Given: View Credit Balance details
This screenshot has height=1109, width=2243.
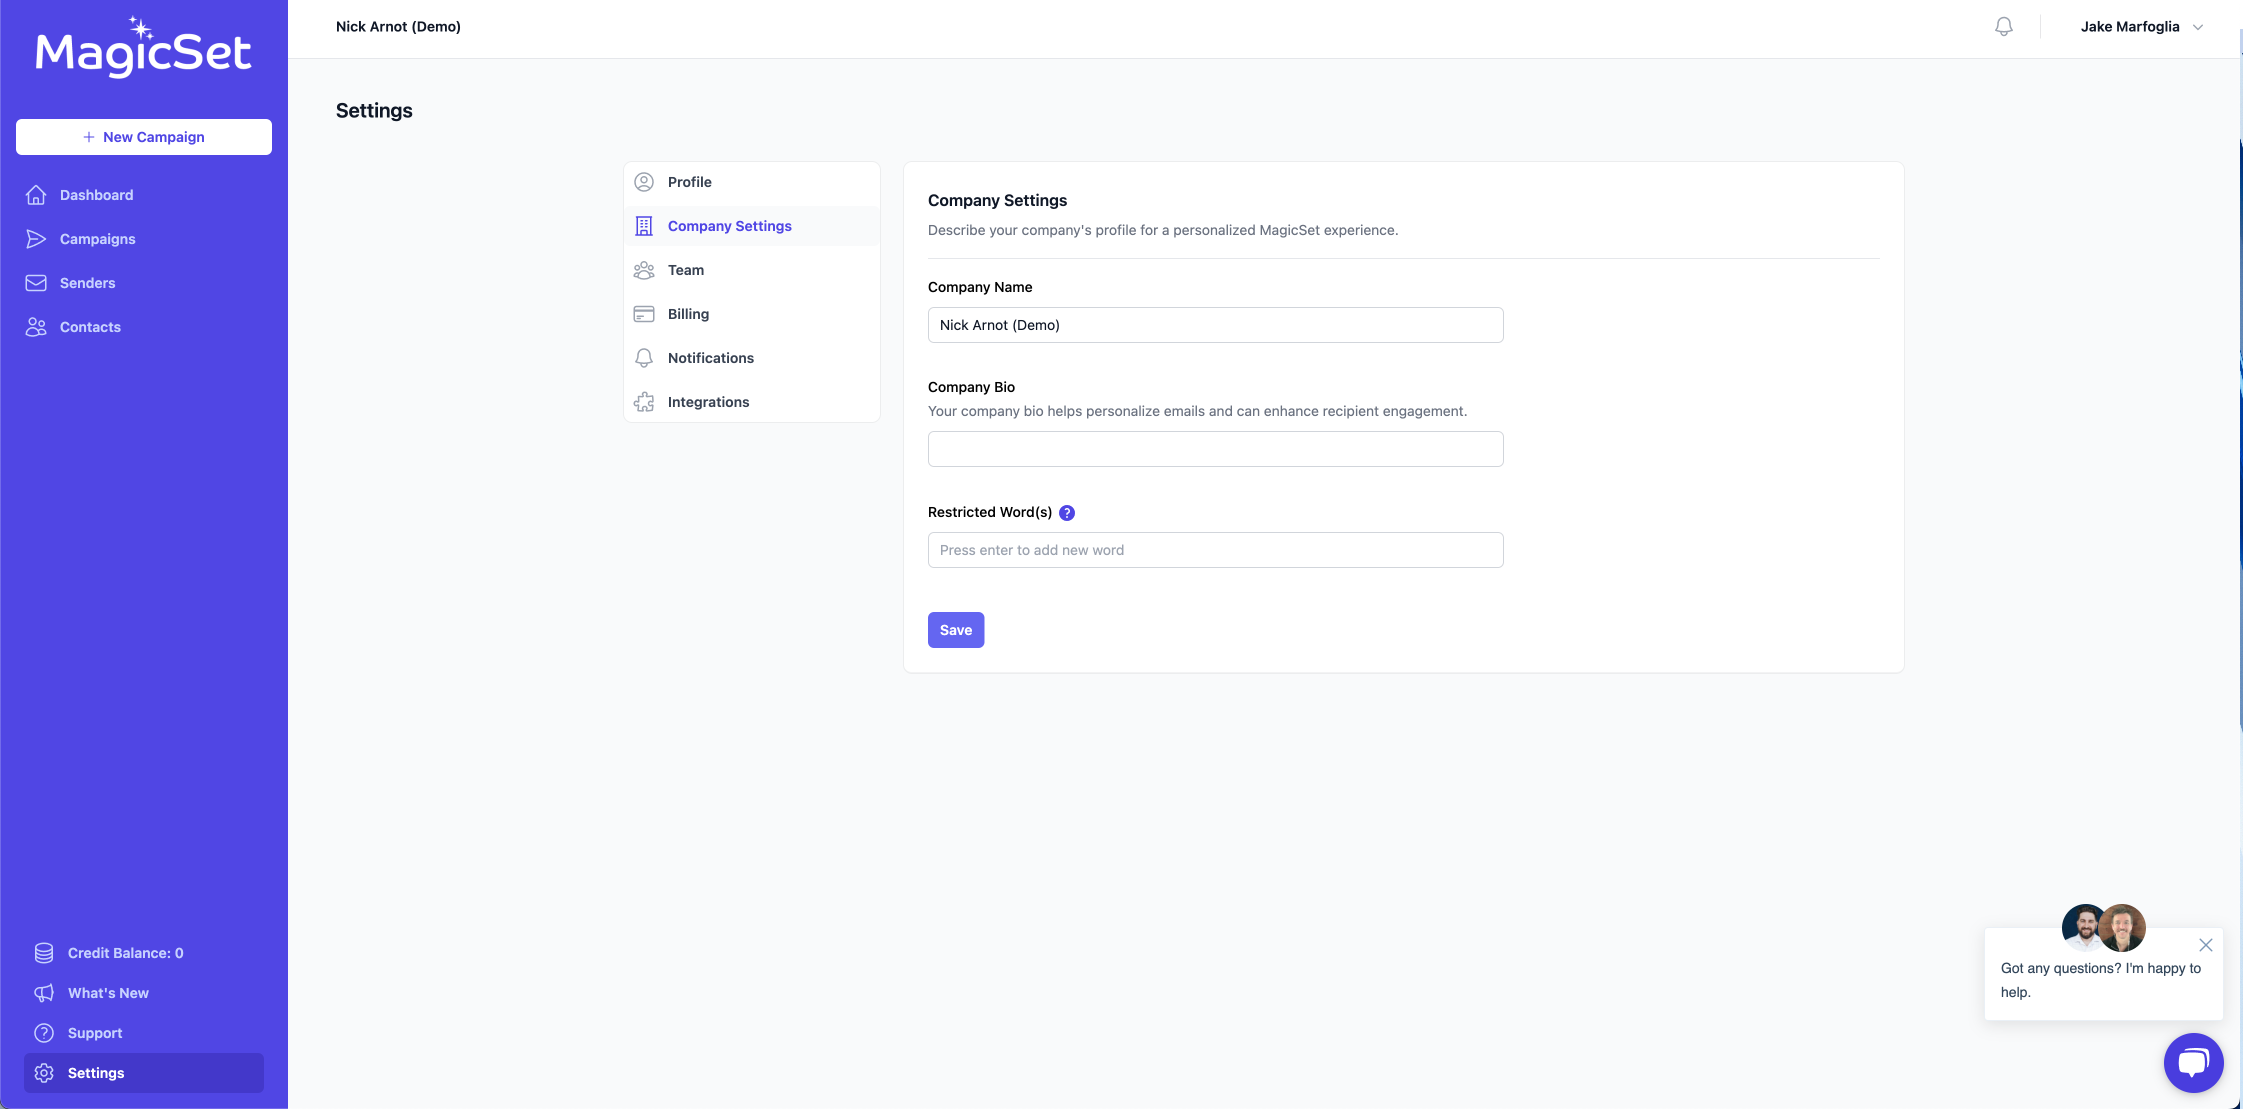Looking at the screenshot, I should (144, 953).
